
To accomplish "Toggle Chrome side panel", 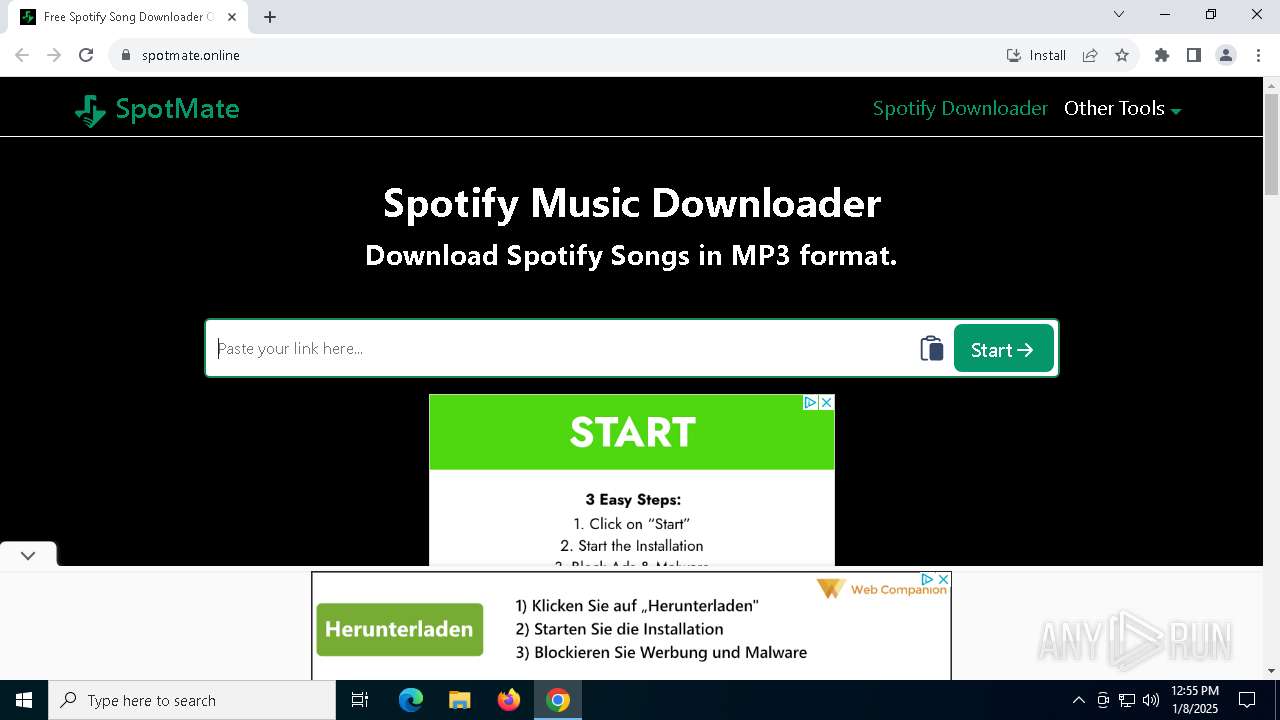I will click(x=1194, y=55).
